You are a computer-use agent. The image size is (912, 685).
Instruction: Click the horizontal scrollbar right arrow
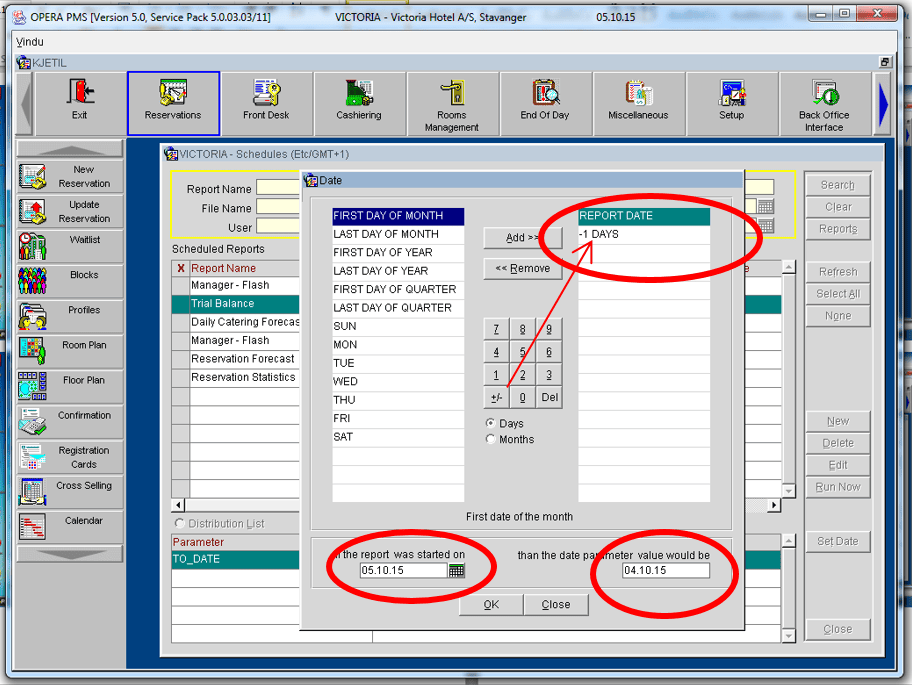coord(774,506)
